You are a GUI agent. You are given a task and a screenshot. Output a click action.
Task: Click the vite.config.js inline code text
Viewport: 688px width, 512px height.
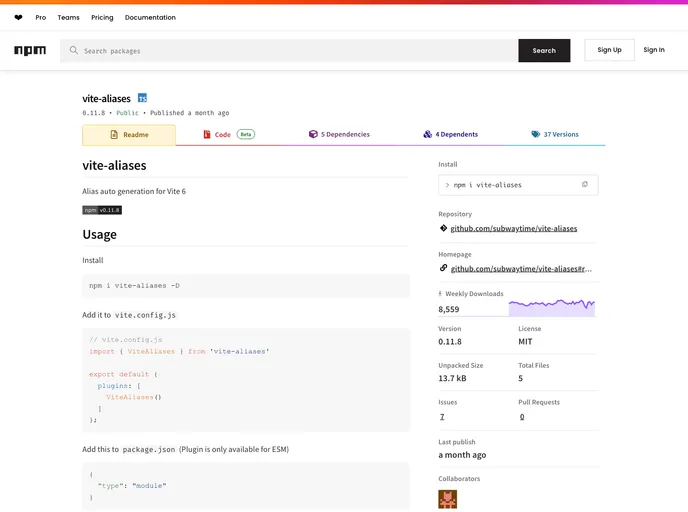click(x=145, y=315)
